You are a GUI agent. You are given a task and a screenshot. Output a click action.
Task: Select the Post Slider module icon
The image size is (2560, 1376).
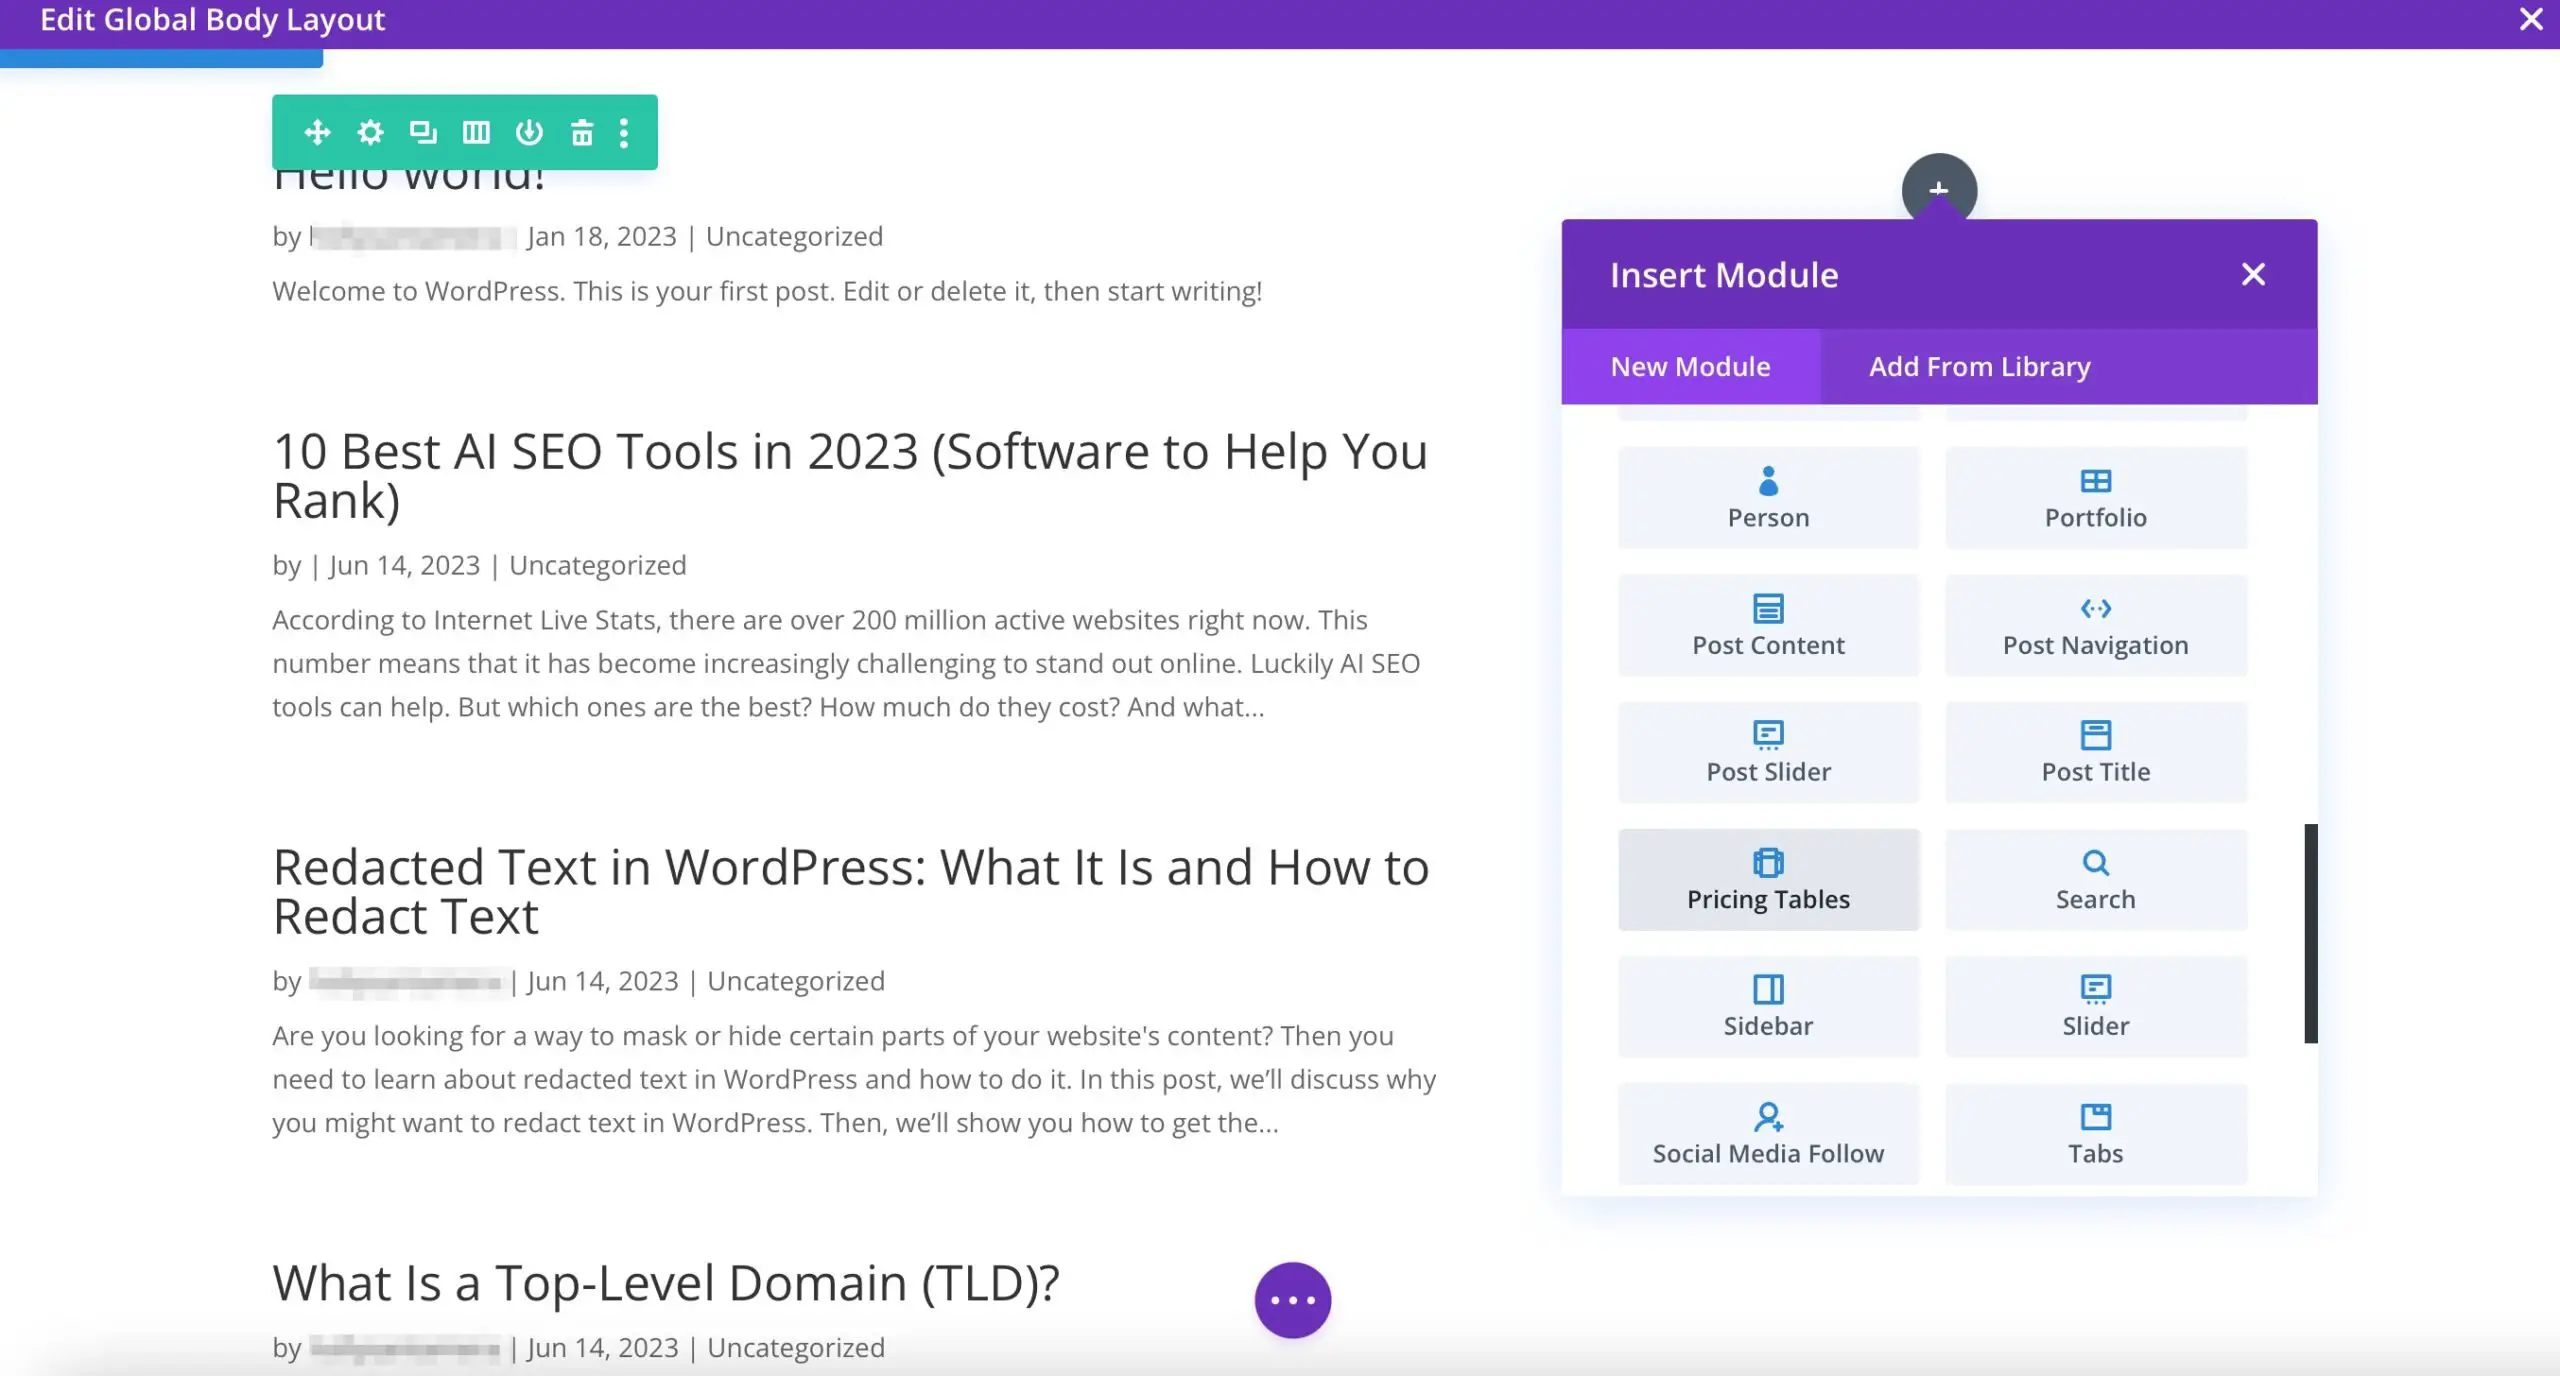coord(1767,734)
